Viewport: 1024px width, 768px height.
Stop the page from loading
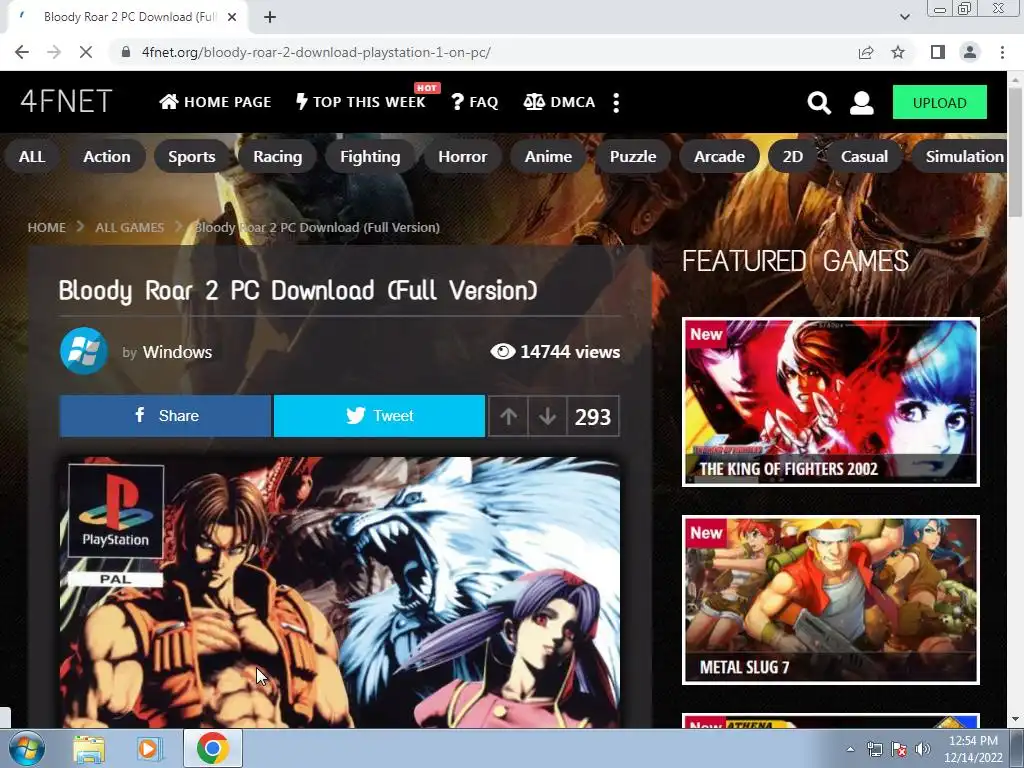(x=86, y=52)
